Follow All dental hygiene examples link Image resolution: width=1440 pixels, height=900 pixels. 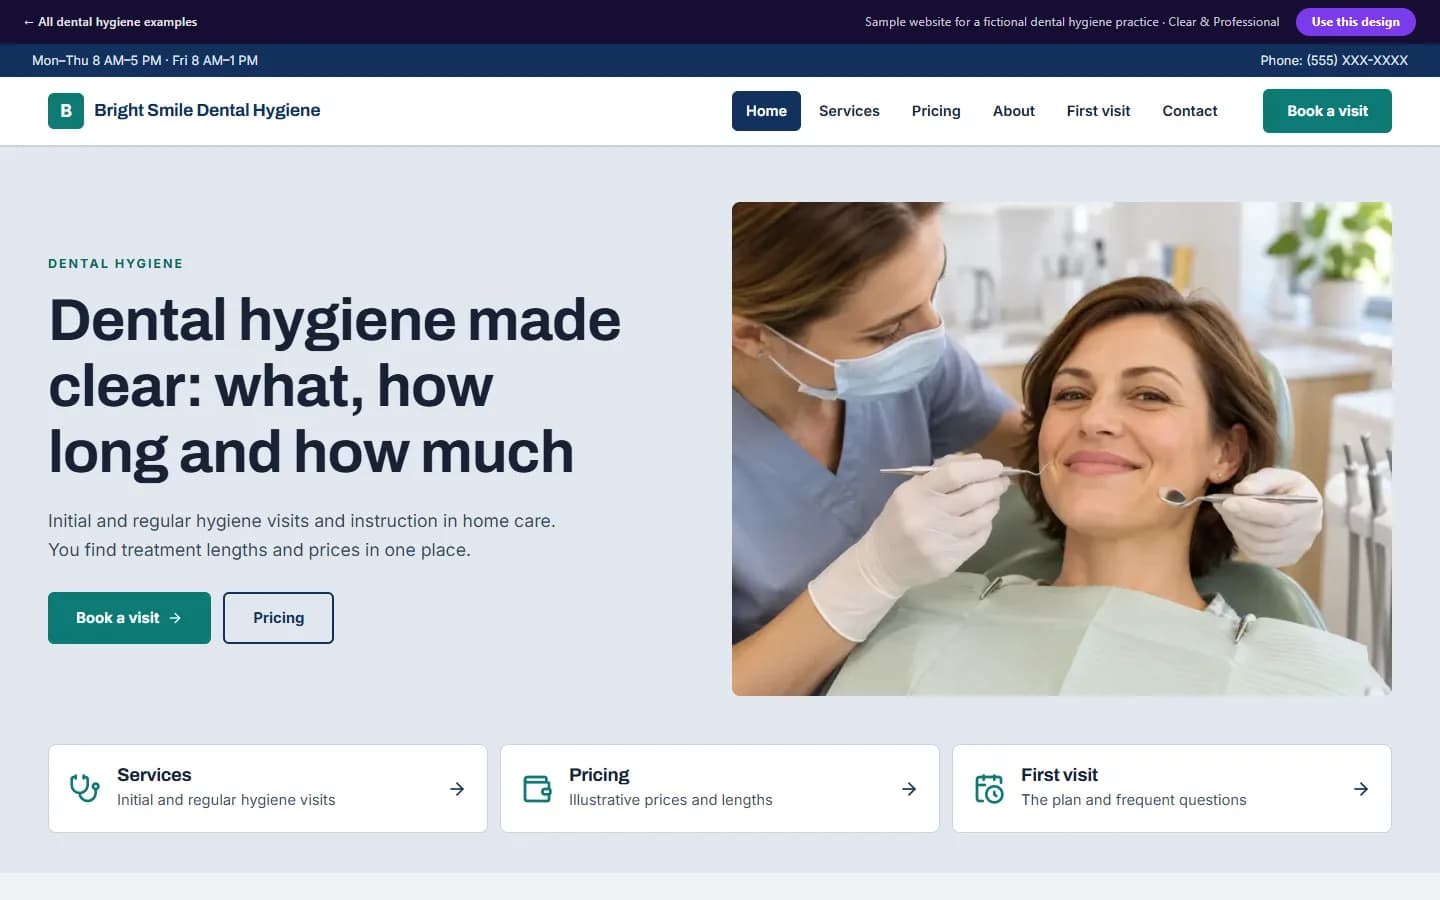pos(110,22)
